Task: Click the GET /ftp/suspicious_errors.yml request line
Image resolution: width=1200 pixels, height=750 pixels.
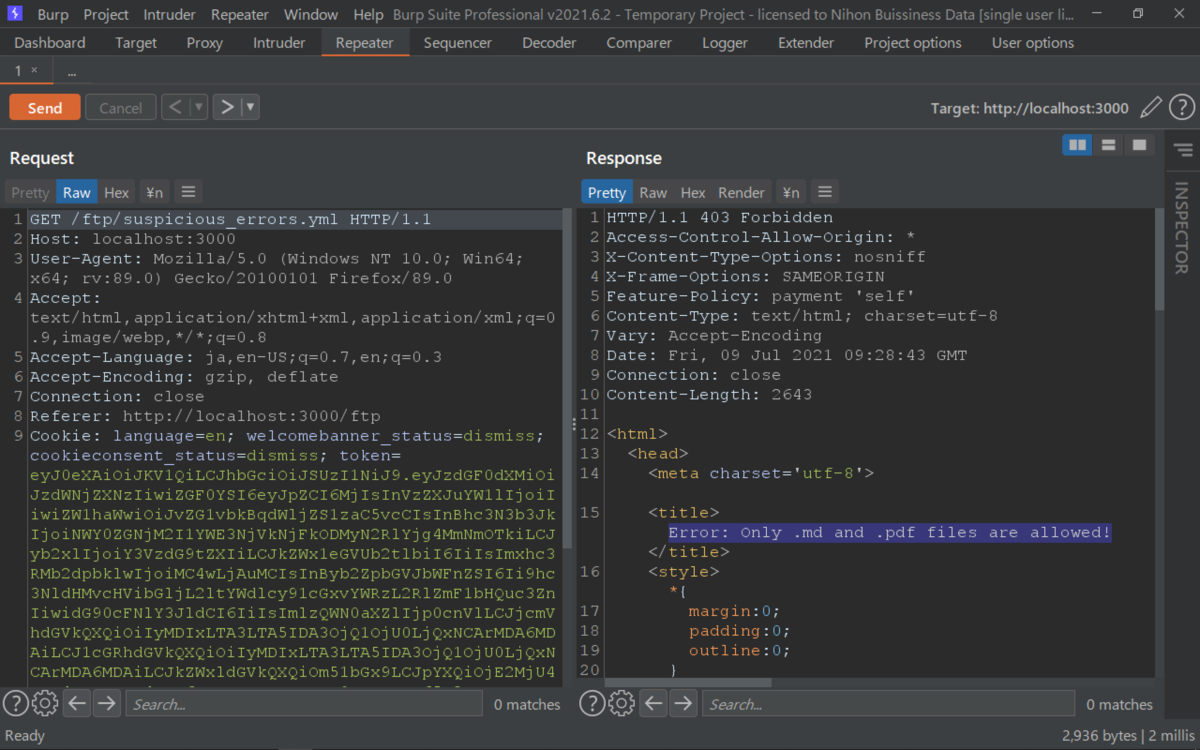Action: pyautogui.click(x=230, y=219)
